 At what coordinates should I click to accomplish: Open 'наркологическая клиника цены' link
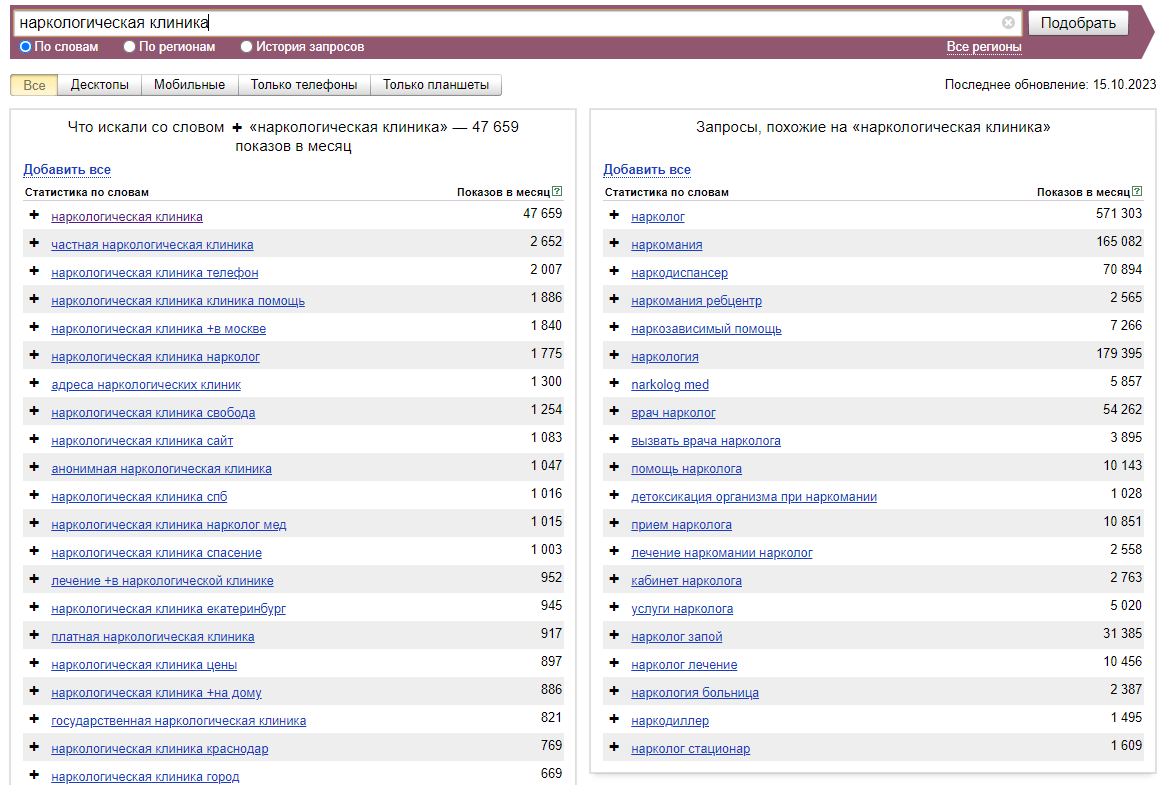(x=144, y=665)
